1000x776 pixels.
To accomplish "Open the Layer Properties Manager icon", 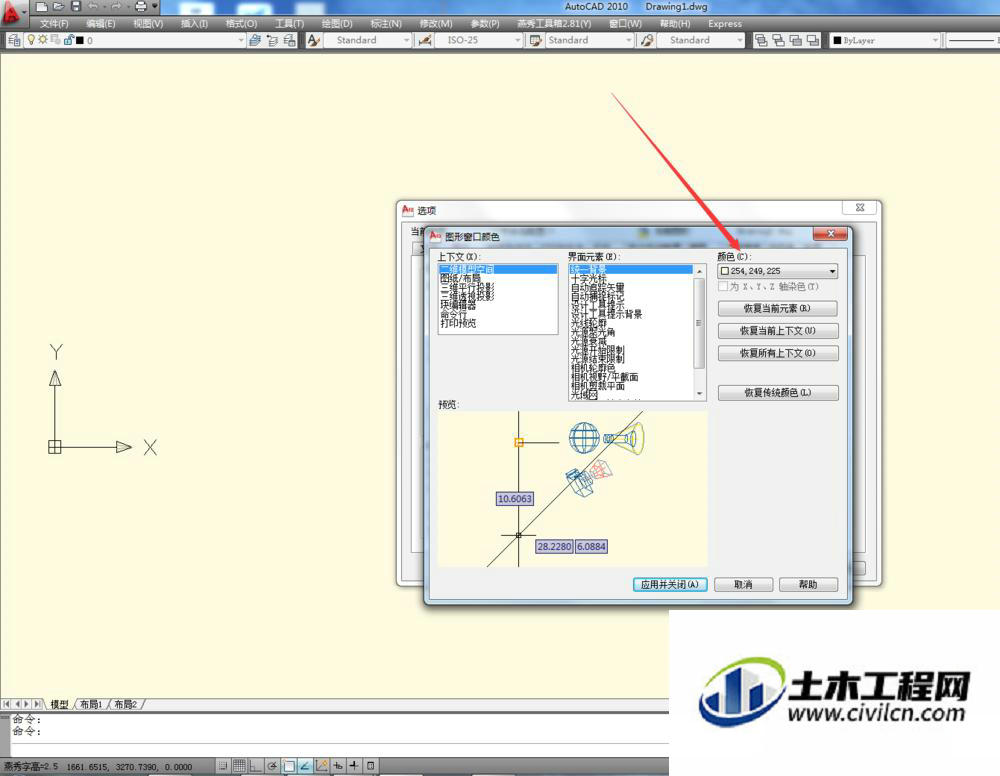I will click(x=13, y=40).
